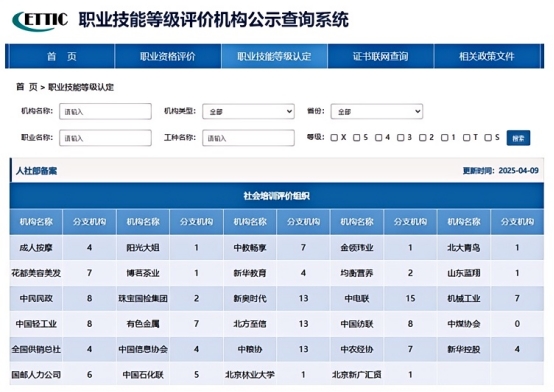Open the 珠宝国检集团 organization entry

coord(143,298)
